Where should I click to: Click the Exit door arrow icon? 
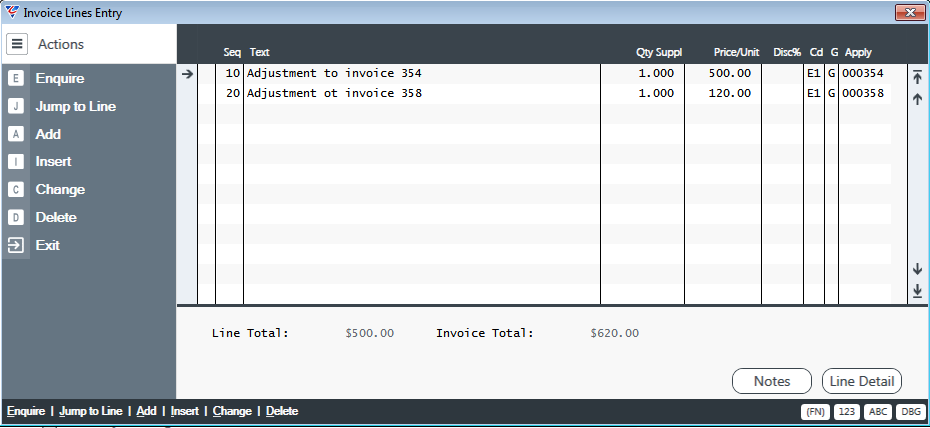16,245
